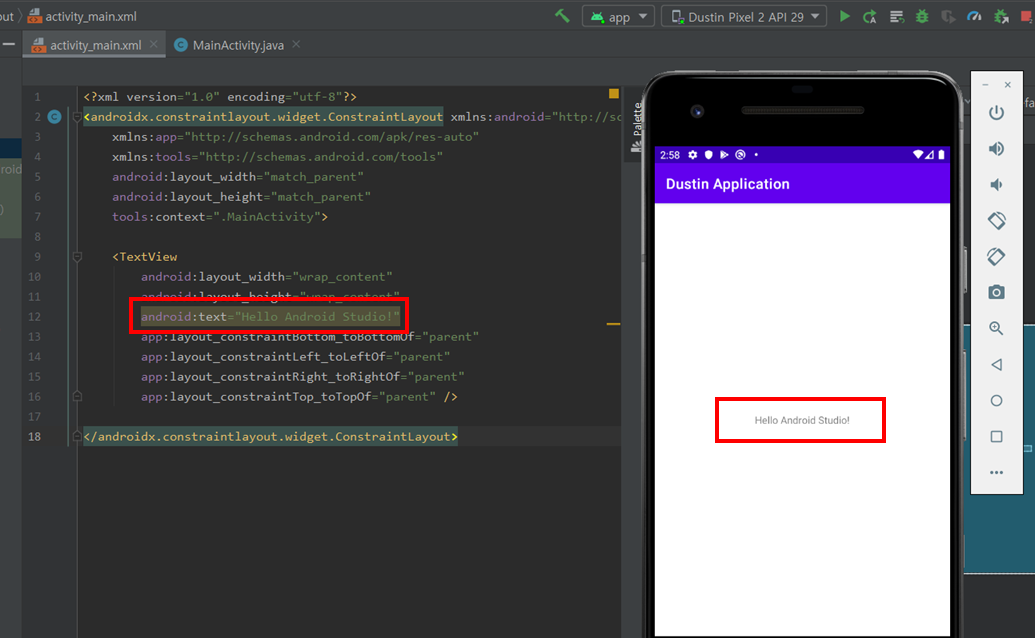Screen dimensions: 1035x638
Task: Click the emulator Zoom magnifier icon
Action: 996,329
